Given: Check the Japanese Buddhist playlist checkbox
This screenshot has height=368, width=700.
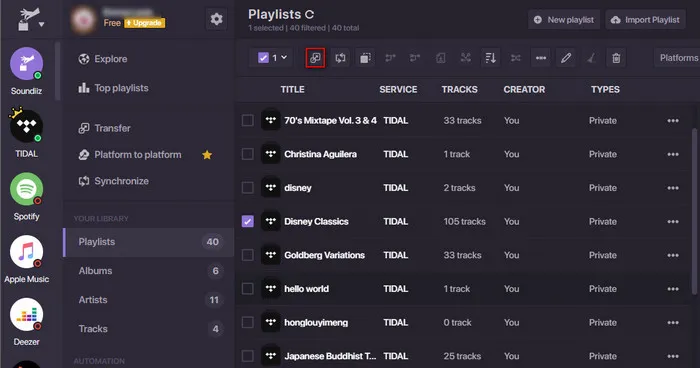Looking at the screenshot, I should pyautogui.click(x=248, y=356).
